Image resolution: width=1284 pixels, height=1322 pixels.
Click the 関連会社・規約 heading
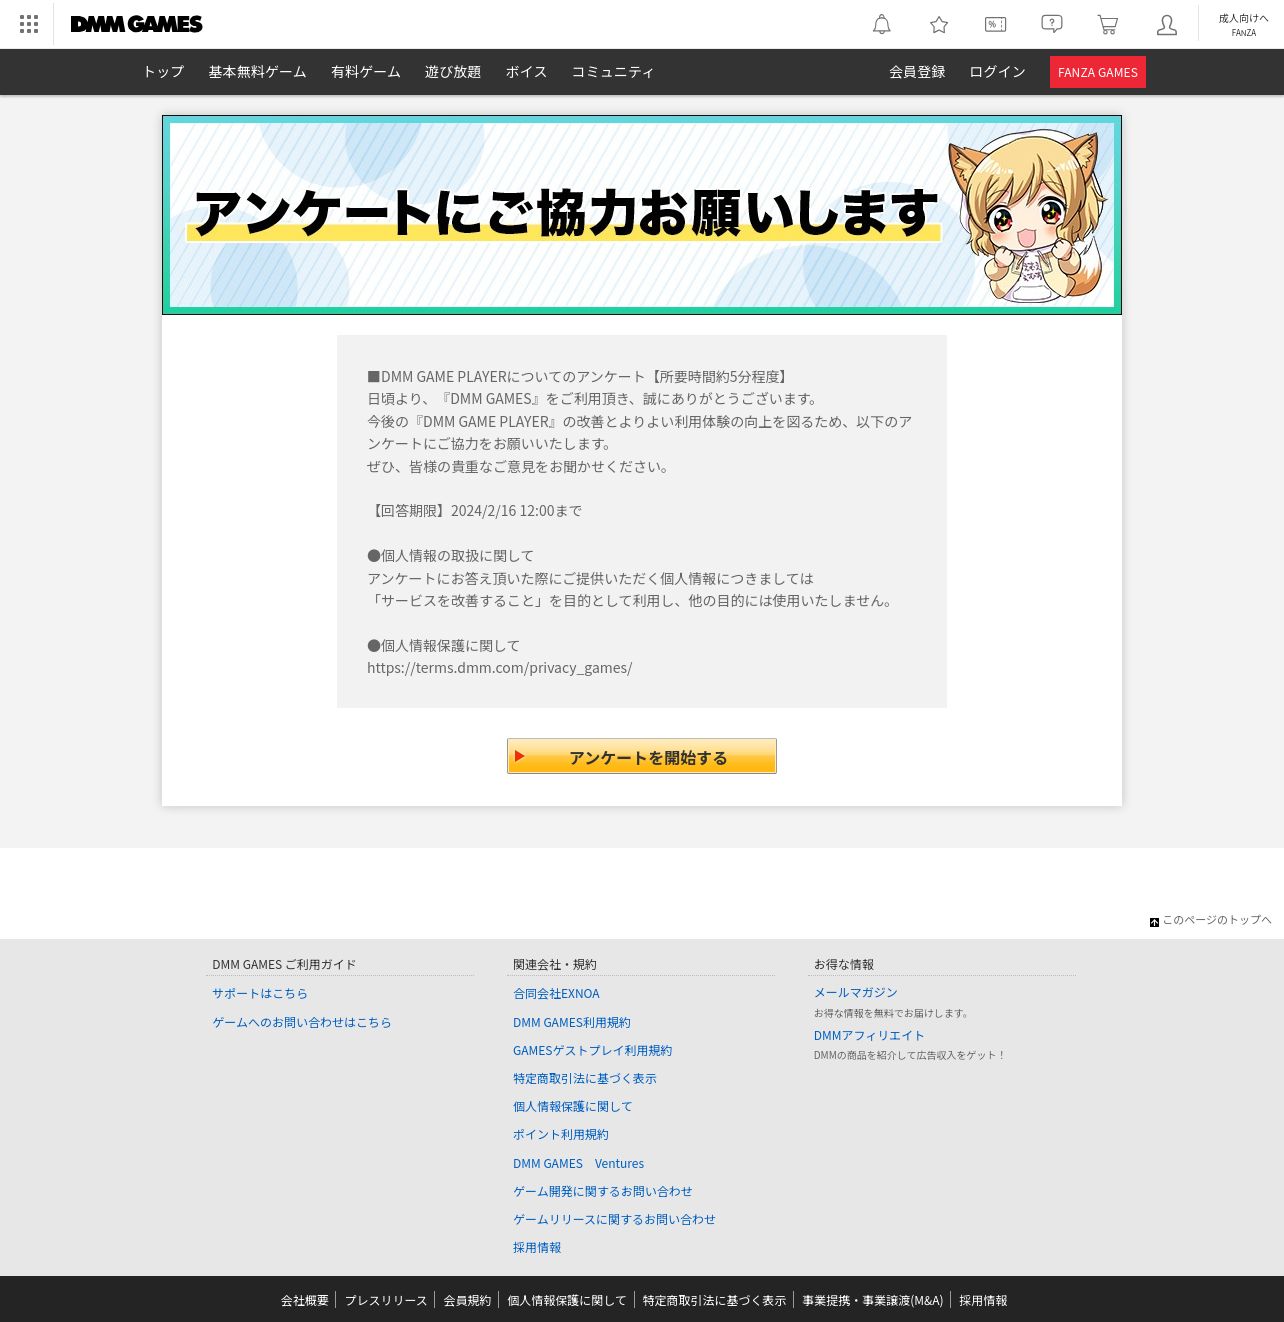[x=555, y=965]
